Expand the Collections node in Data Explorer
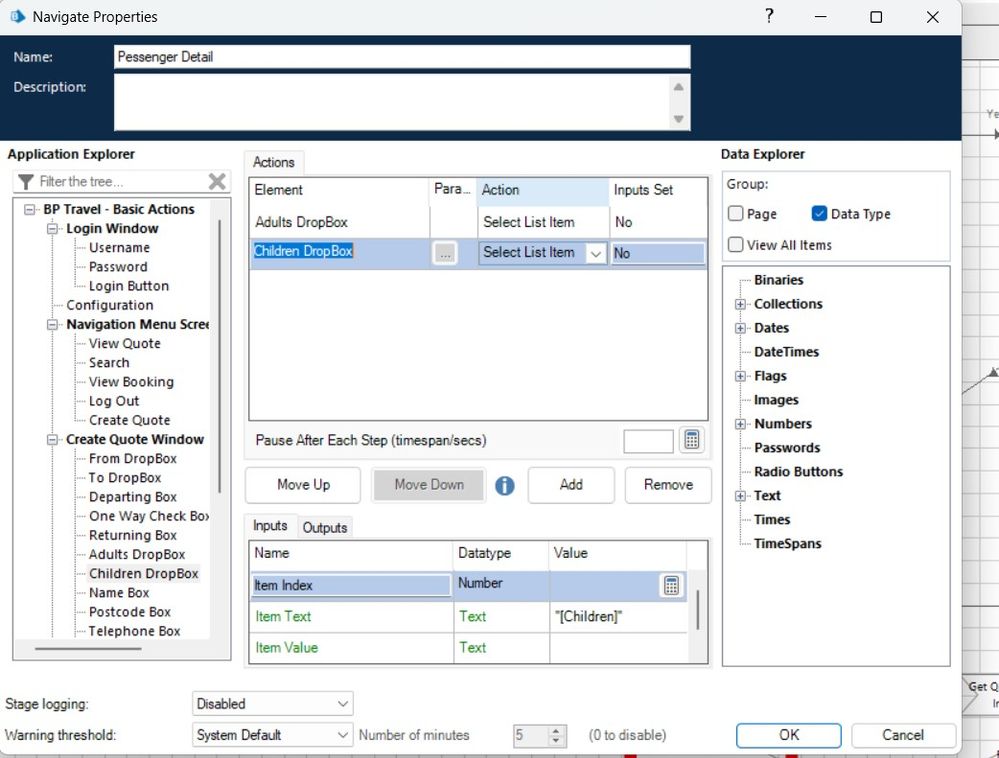Image resolution: width=999 pixels, height=758 pixels. point(741,304)
